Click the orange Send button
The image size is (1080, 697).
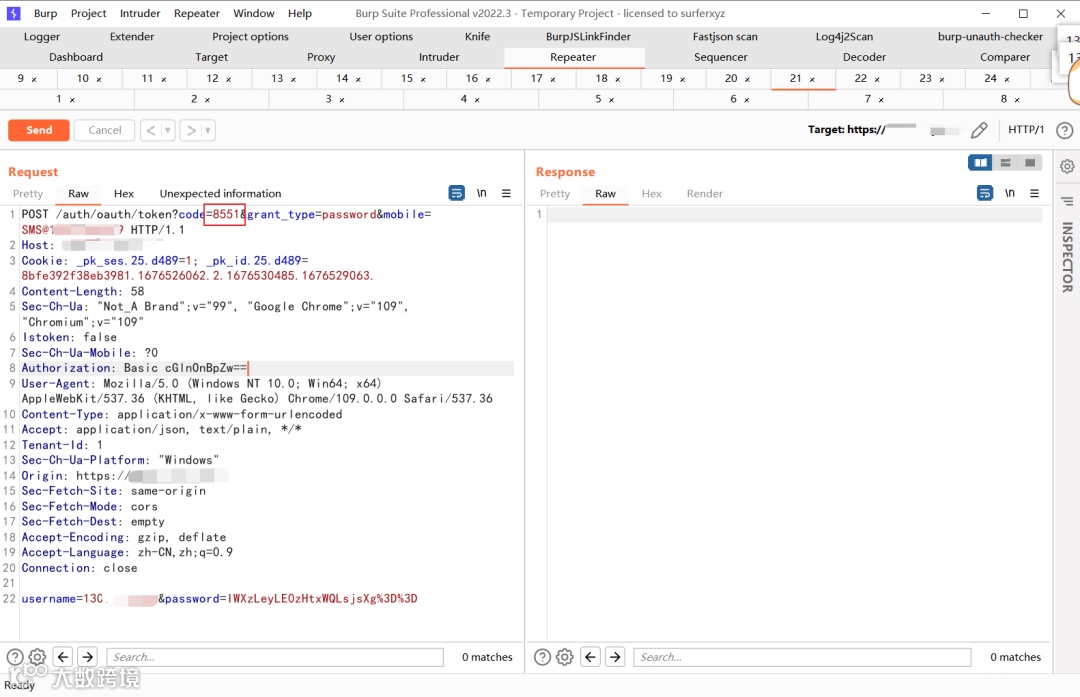(39, 130)
